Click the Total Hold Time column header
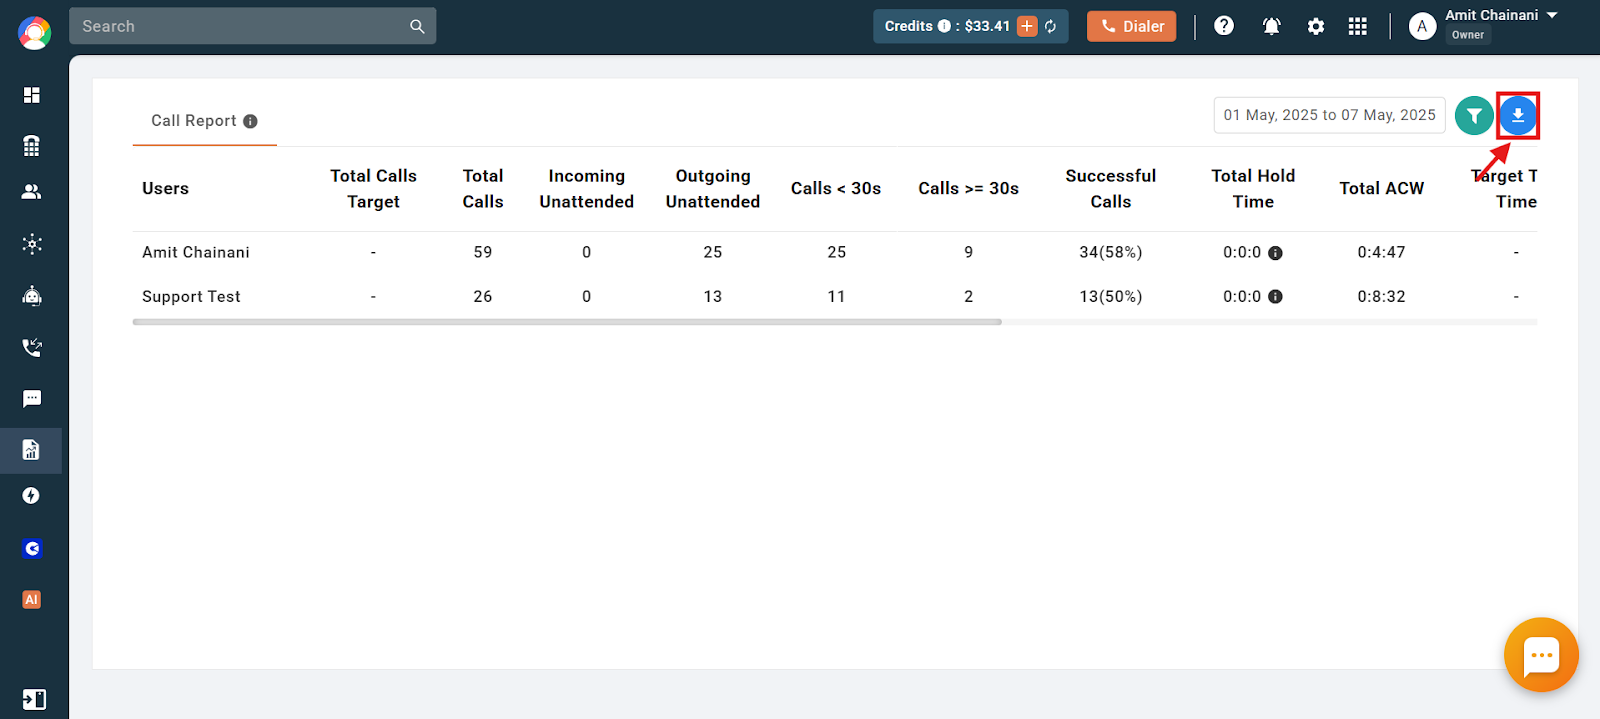The height and width of the screenshot is (719, 1600). click(1253, 188)
